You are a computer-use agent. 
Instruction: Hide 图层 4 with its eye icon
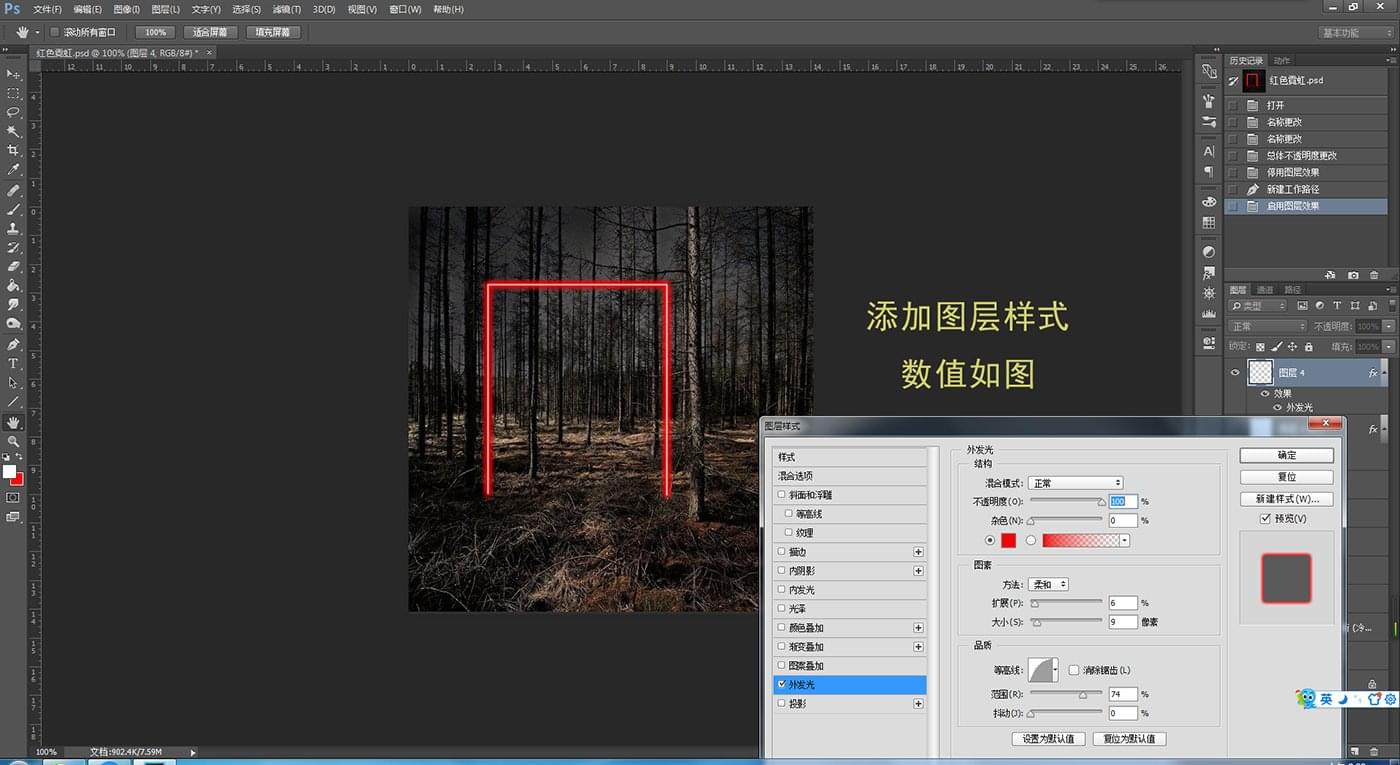(x=1235, y=372)
